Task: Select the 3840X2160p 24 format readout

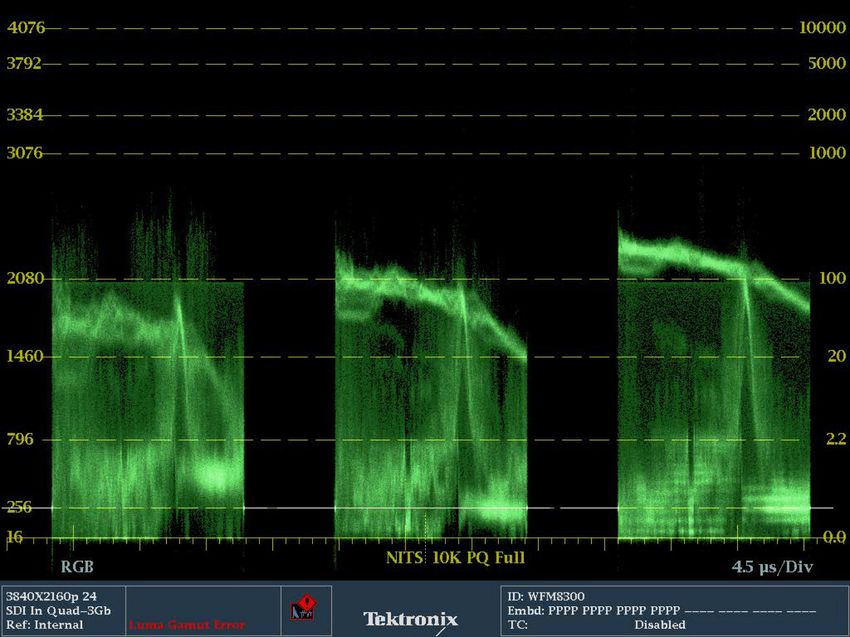Action: pos(51,596)
